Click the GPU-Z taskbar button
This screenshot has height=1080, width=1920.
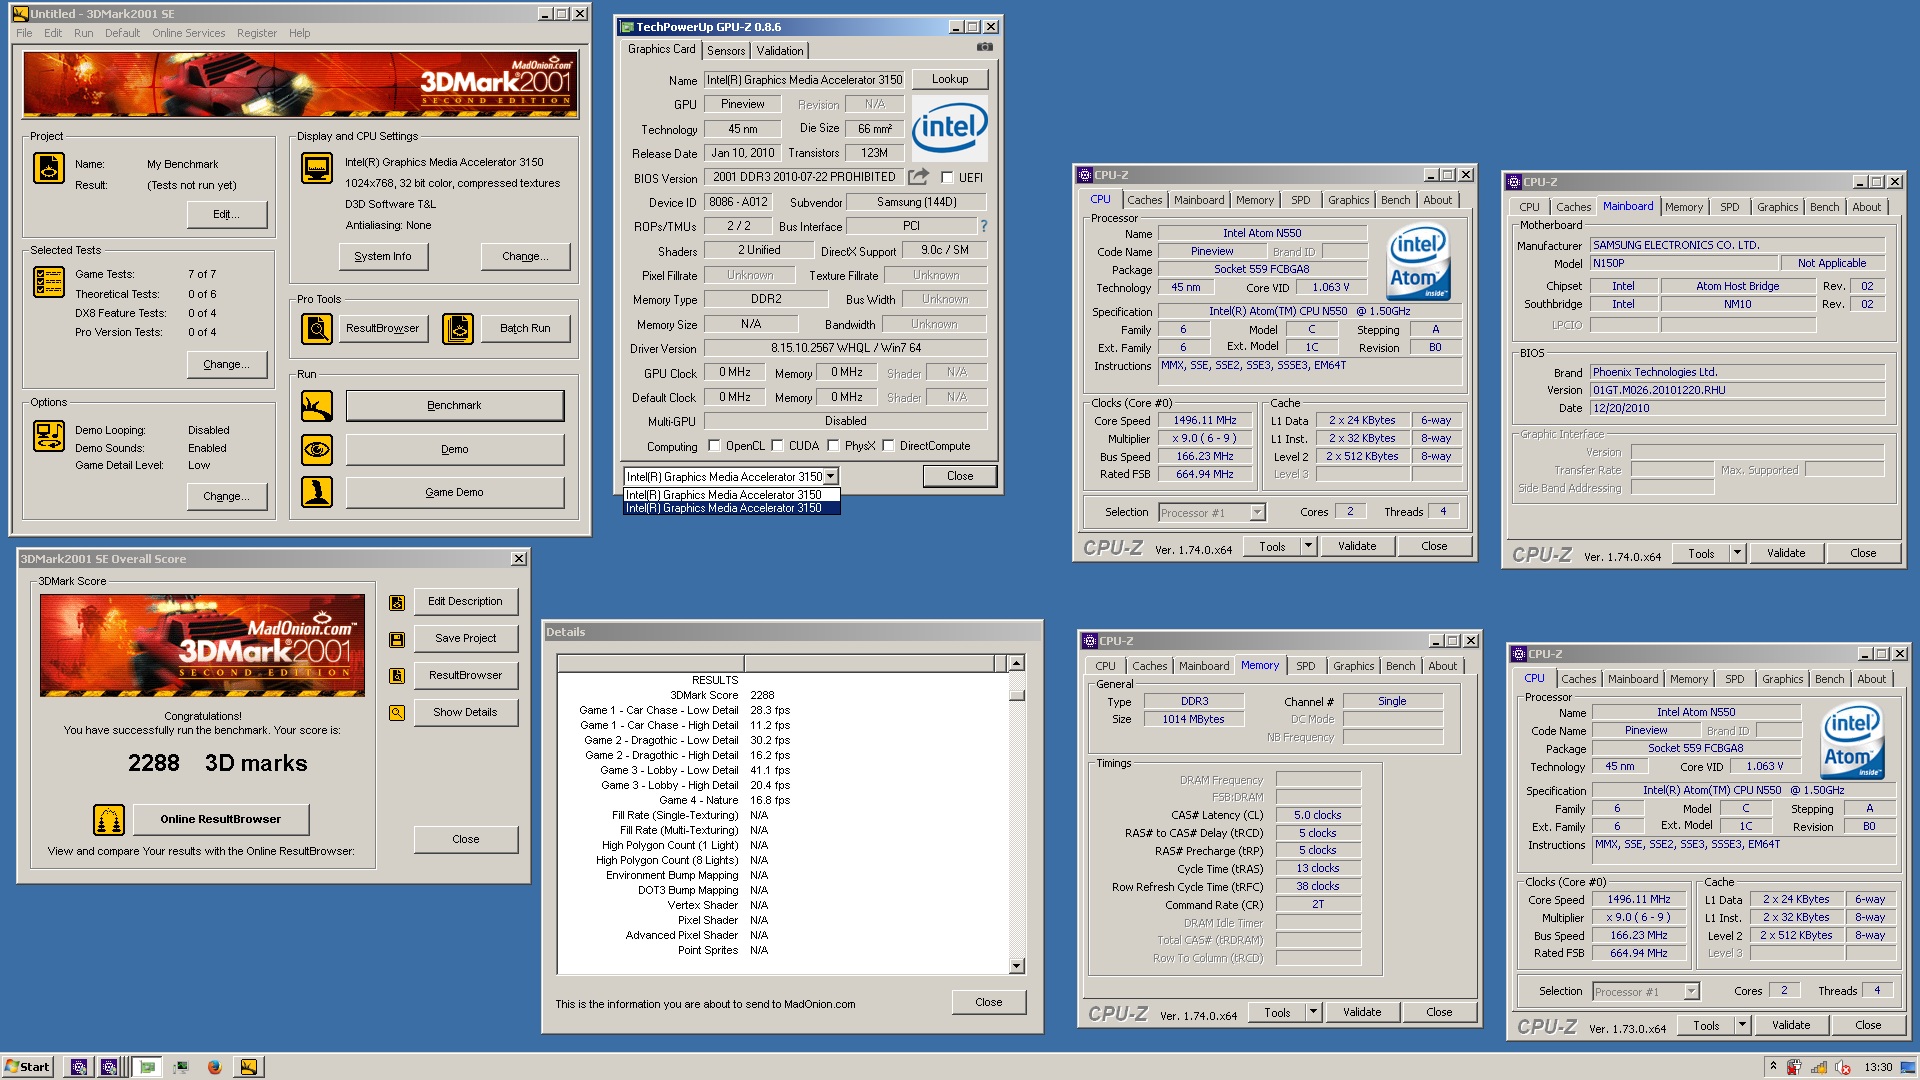148,1067
